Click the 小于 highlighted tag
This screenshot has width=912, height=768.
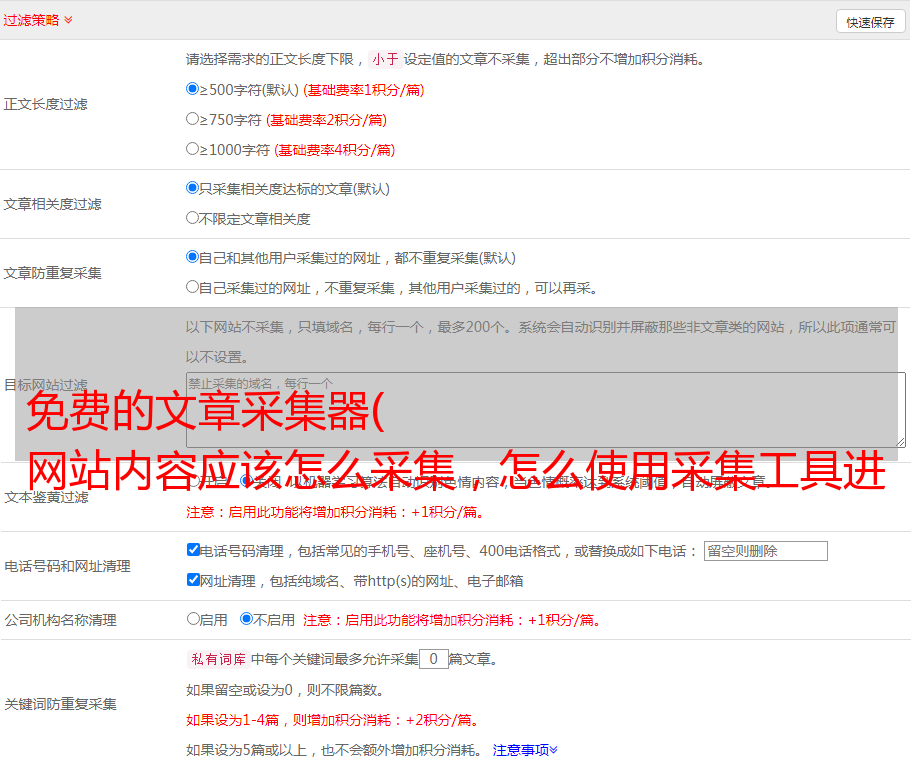pyautogui.click(x=385, y=59)
